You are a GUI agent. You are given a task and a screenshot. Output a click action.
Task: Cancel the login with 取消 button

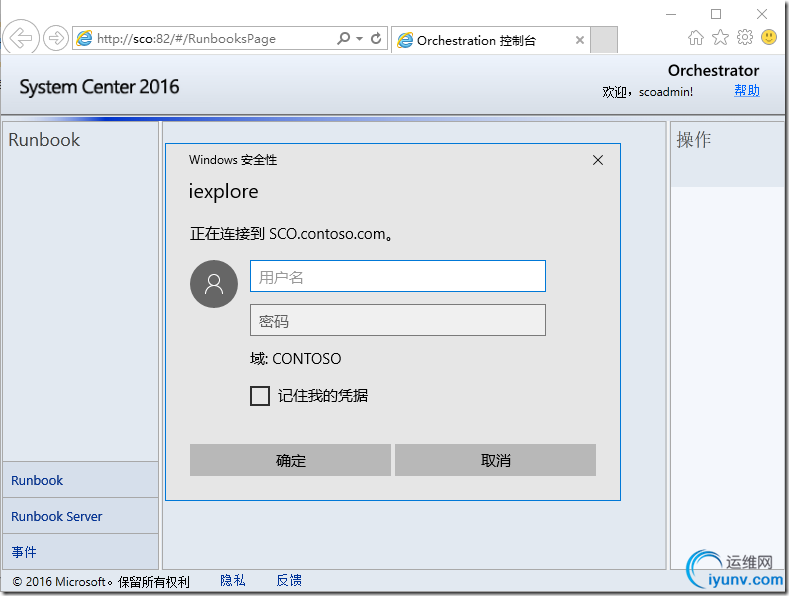click(x=495, y=460)
